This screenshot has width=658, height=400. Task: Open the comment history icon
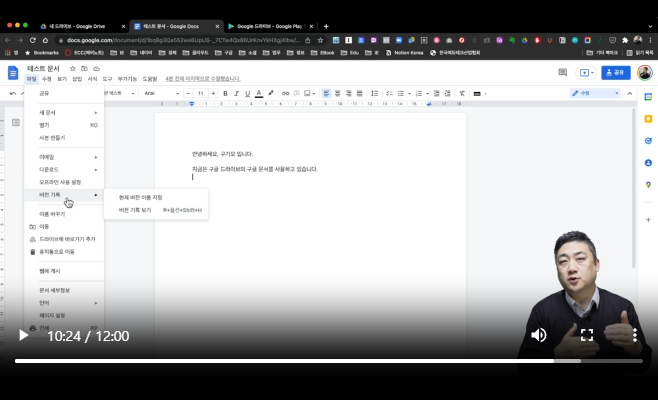coord(562,72)
